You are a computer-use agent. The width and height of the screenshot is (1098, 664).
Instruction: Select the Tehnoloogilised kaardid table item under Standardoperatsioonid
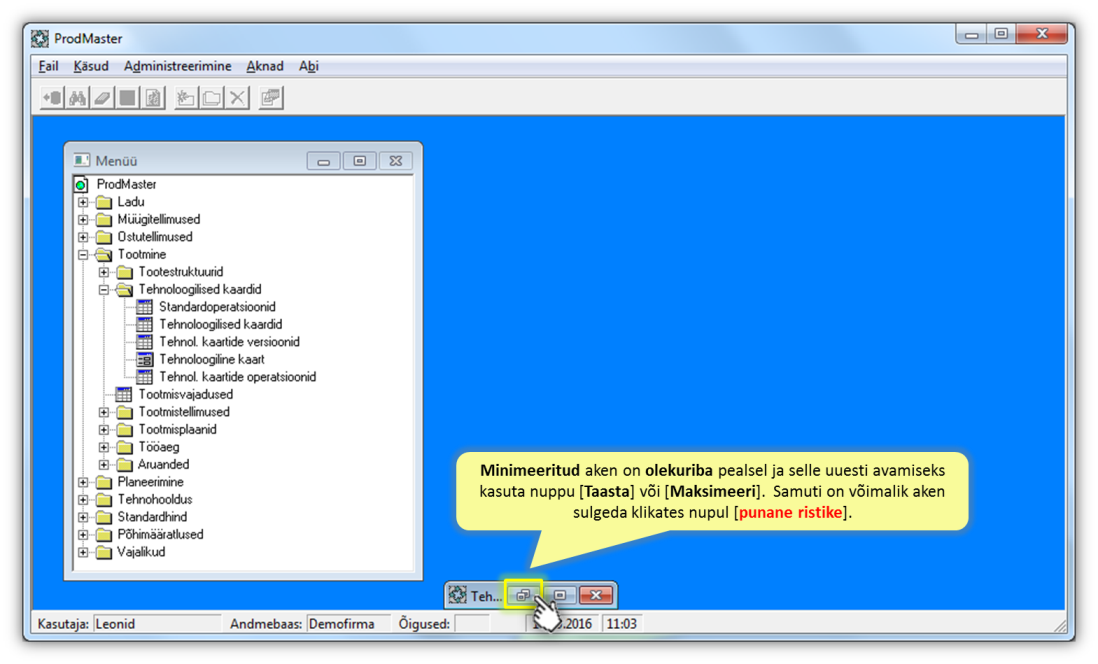pos(221,324)
